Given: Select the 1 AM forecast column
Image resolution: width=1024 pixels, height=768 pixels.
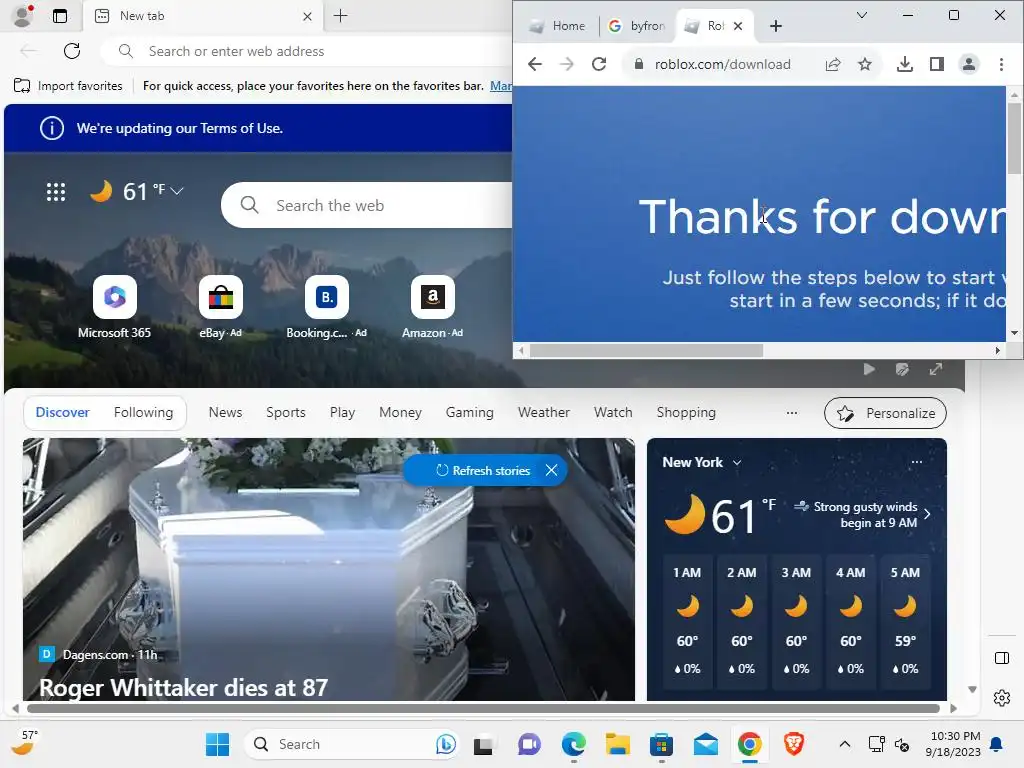Looking at the screenshot, I should (x=687, y=620).
